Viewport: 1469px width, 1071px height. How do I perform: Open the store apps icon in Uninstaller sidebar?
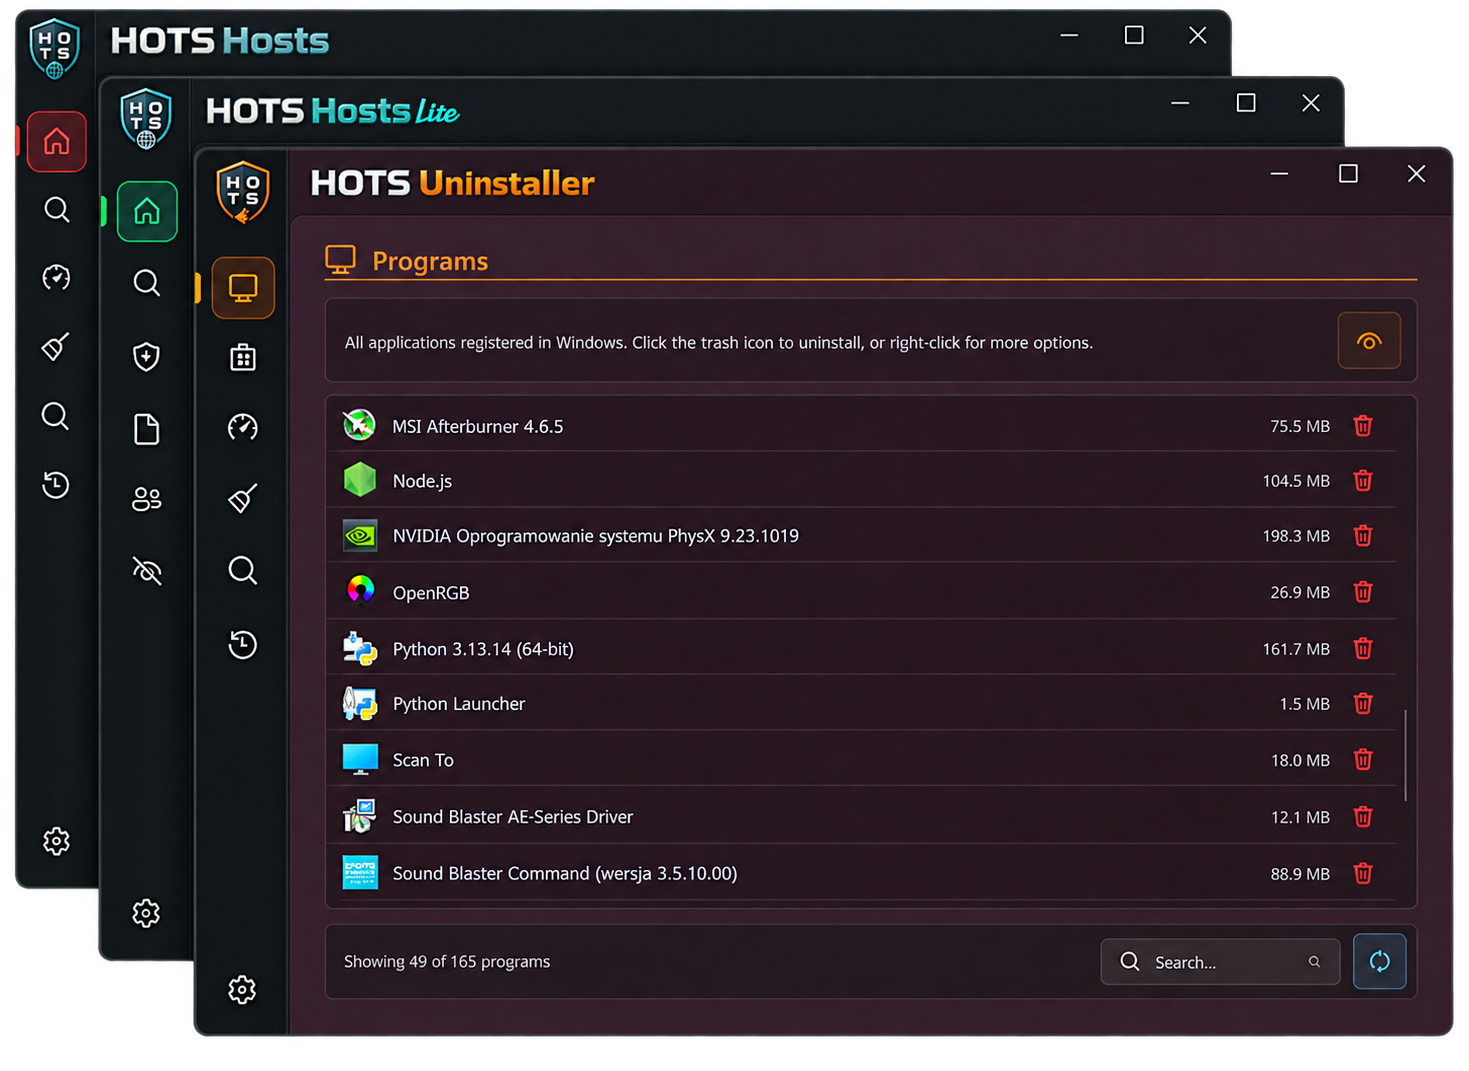243,357
